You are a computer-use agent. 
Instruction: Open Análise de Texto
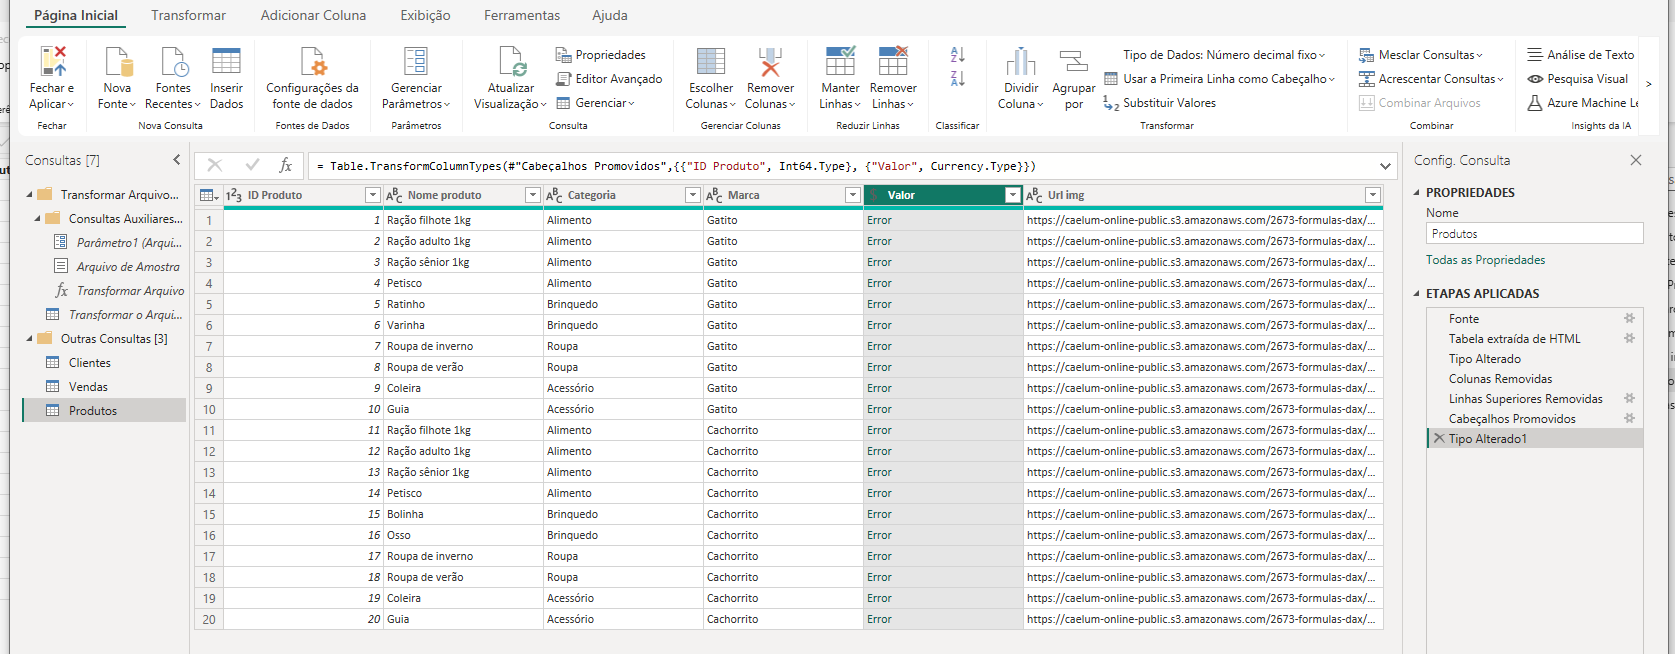1580,55
